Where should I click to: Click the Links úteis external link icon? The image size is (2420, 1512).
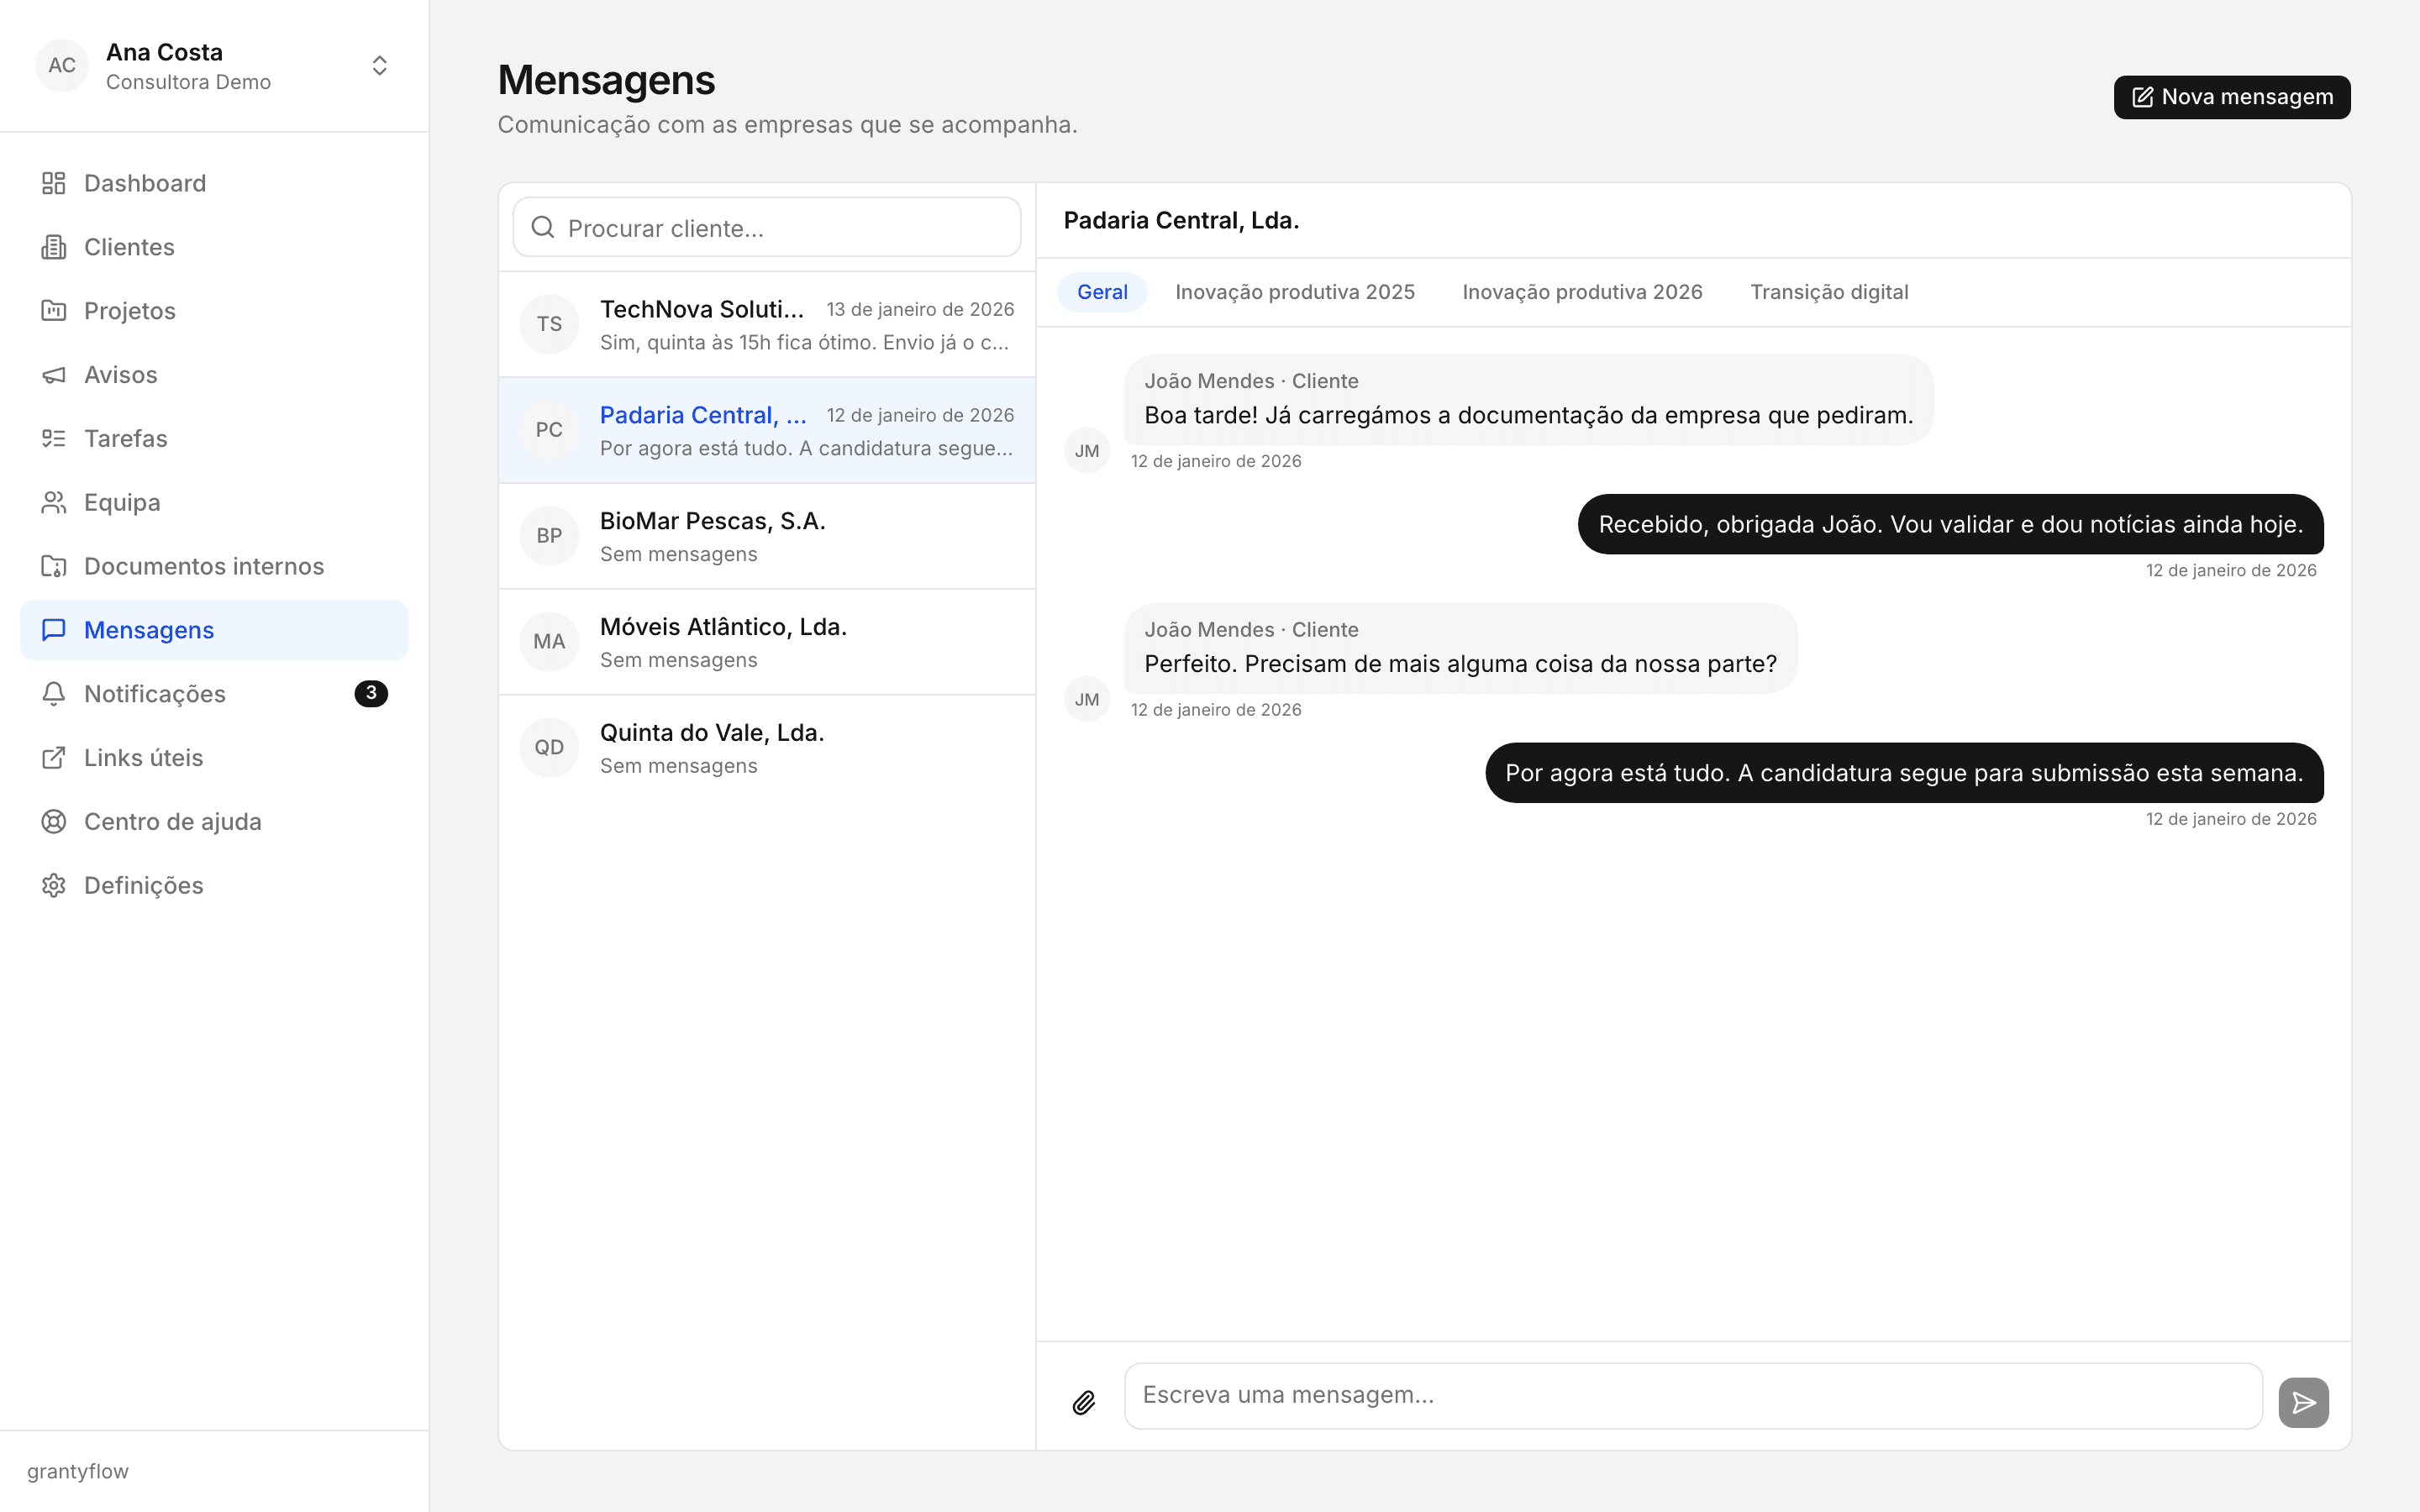(54, 758)
